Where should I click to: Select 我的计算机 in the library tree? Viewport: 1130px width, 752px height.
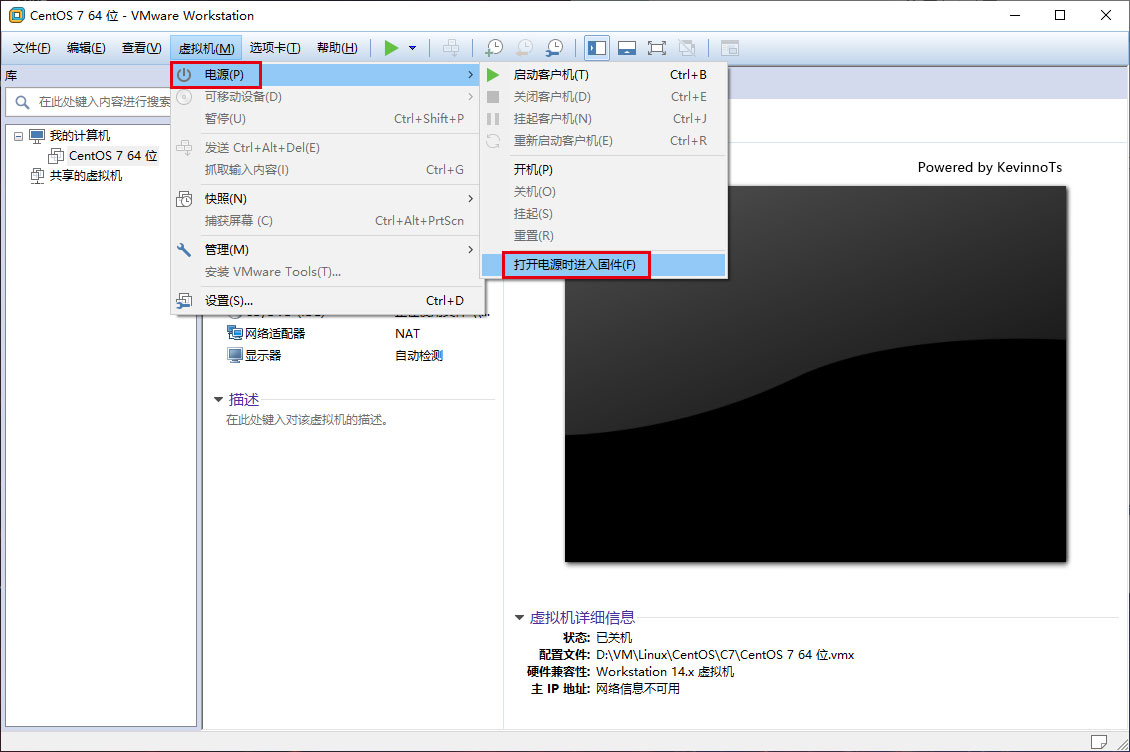pyautogui.click(x=79, y=136)
